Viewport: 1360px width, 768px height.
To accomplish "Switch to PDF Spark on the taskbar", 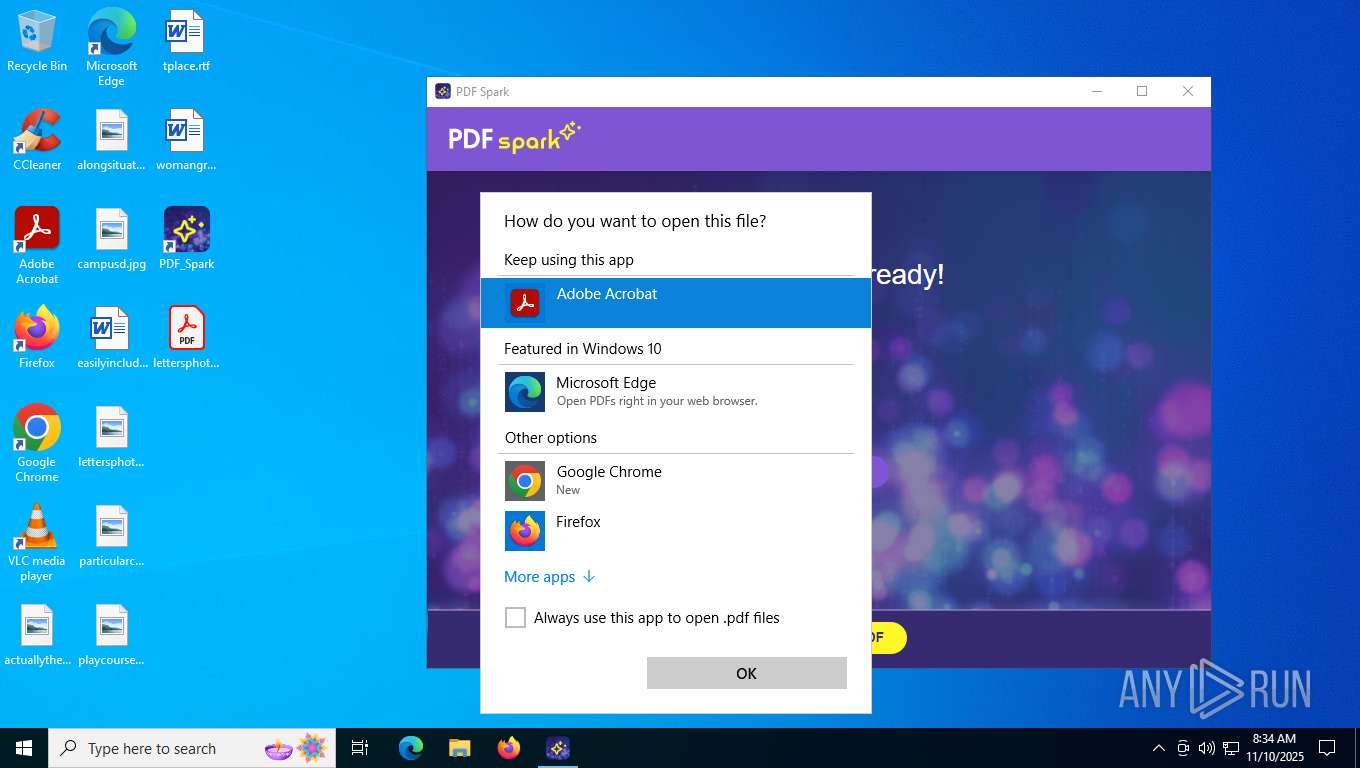I will 558,748.
